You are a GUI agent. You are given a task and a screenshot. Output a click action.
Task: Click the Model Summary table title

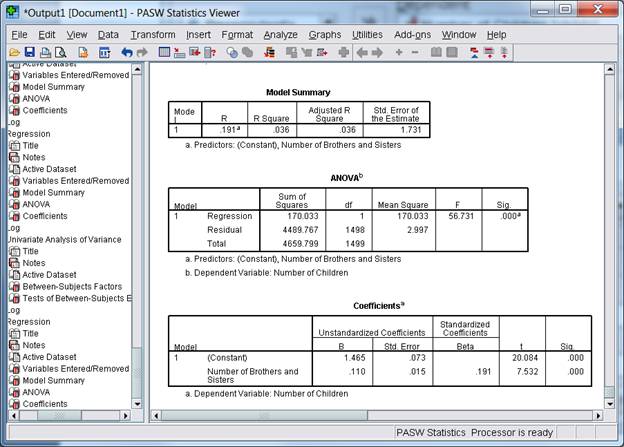tap(298, 92)
